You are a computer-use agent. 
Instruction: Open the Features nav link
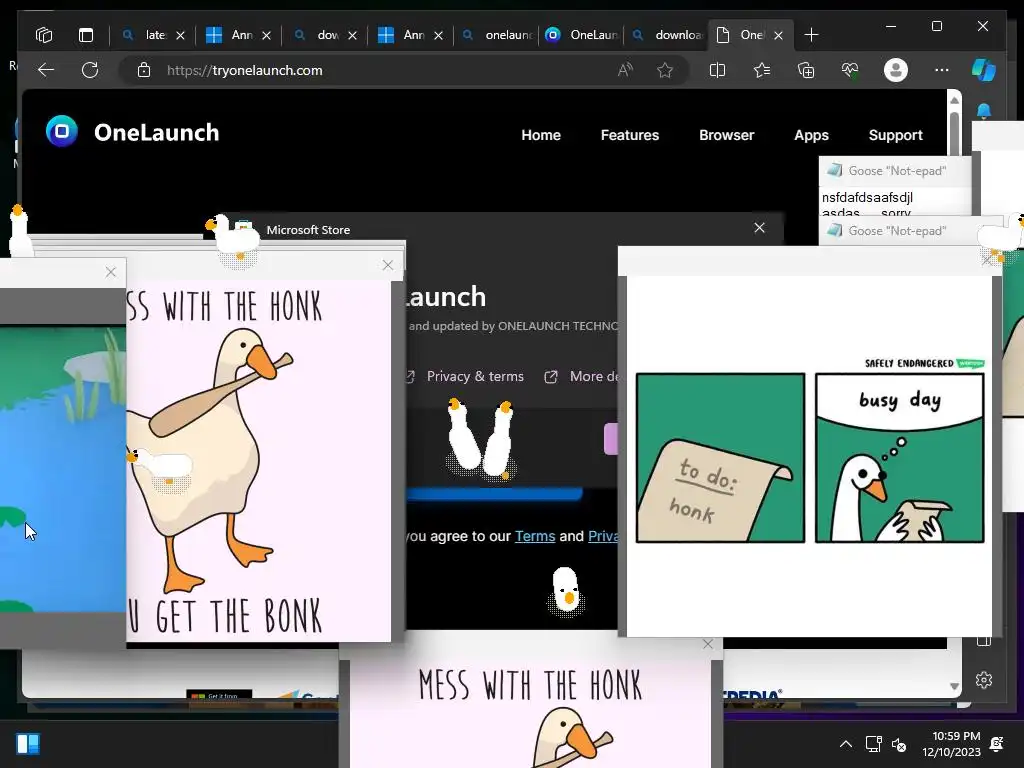[x=630, y=135]
